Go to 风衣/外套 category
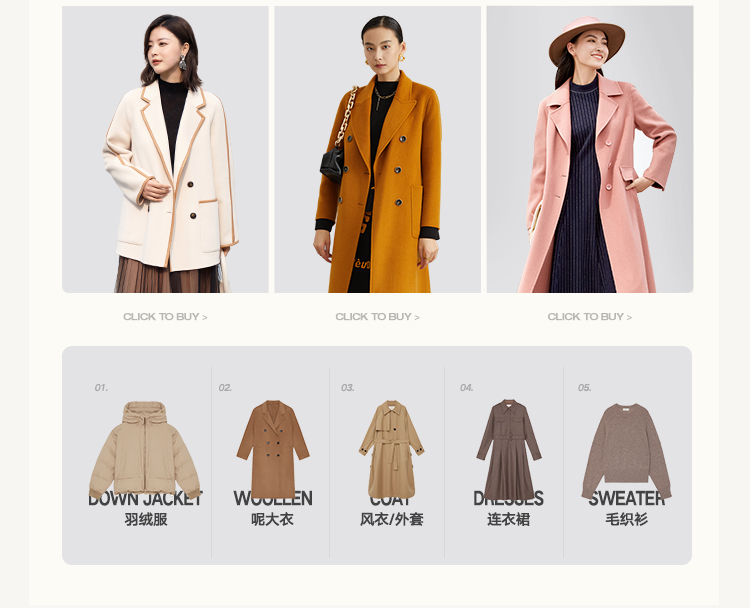 coord(392,520)
